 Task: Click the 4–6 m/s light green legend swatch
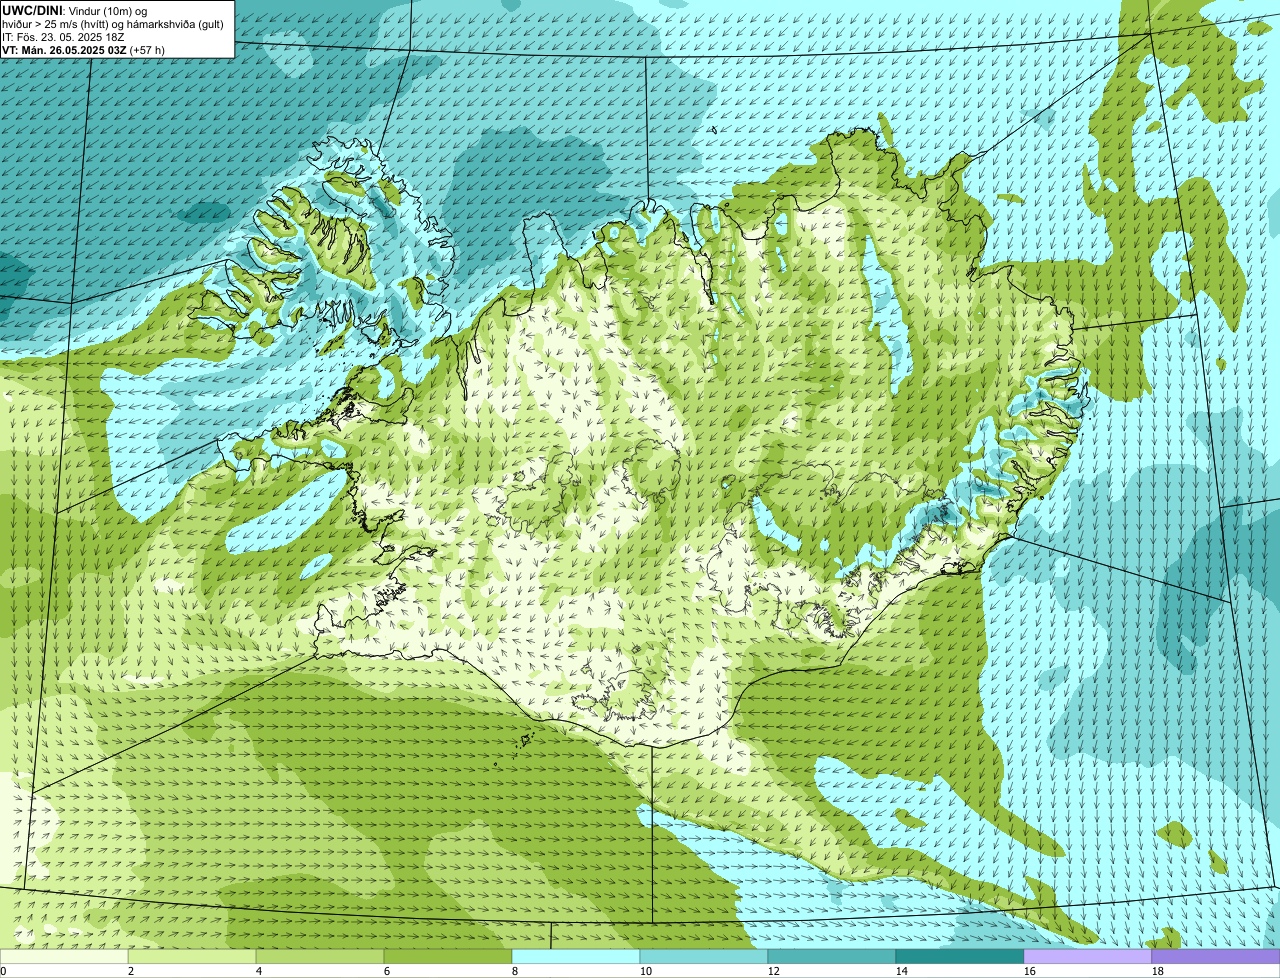click(320, 956)
